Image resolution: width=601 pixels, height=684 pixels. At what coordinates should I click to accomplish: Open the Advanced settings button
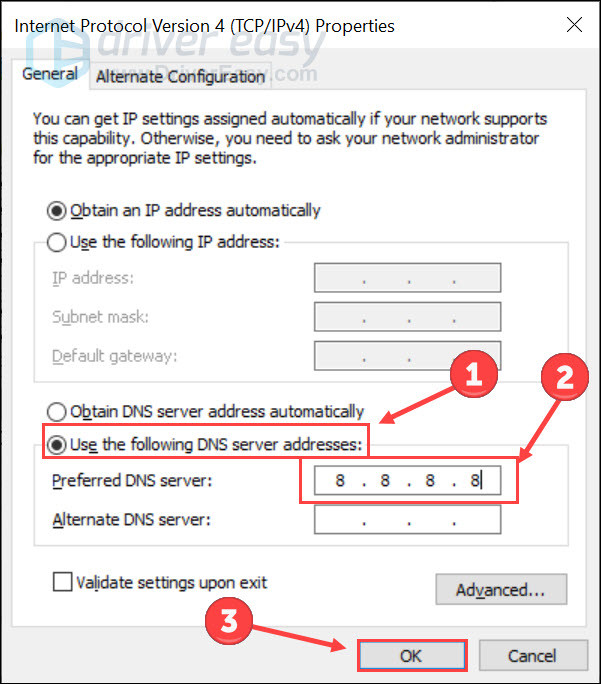[501, 589]
